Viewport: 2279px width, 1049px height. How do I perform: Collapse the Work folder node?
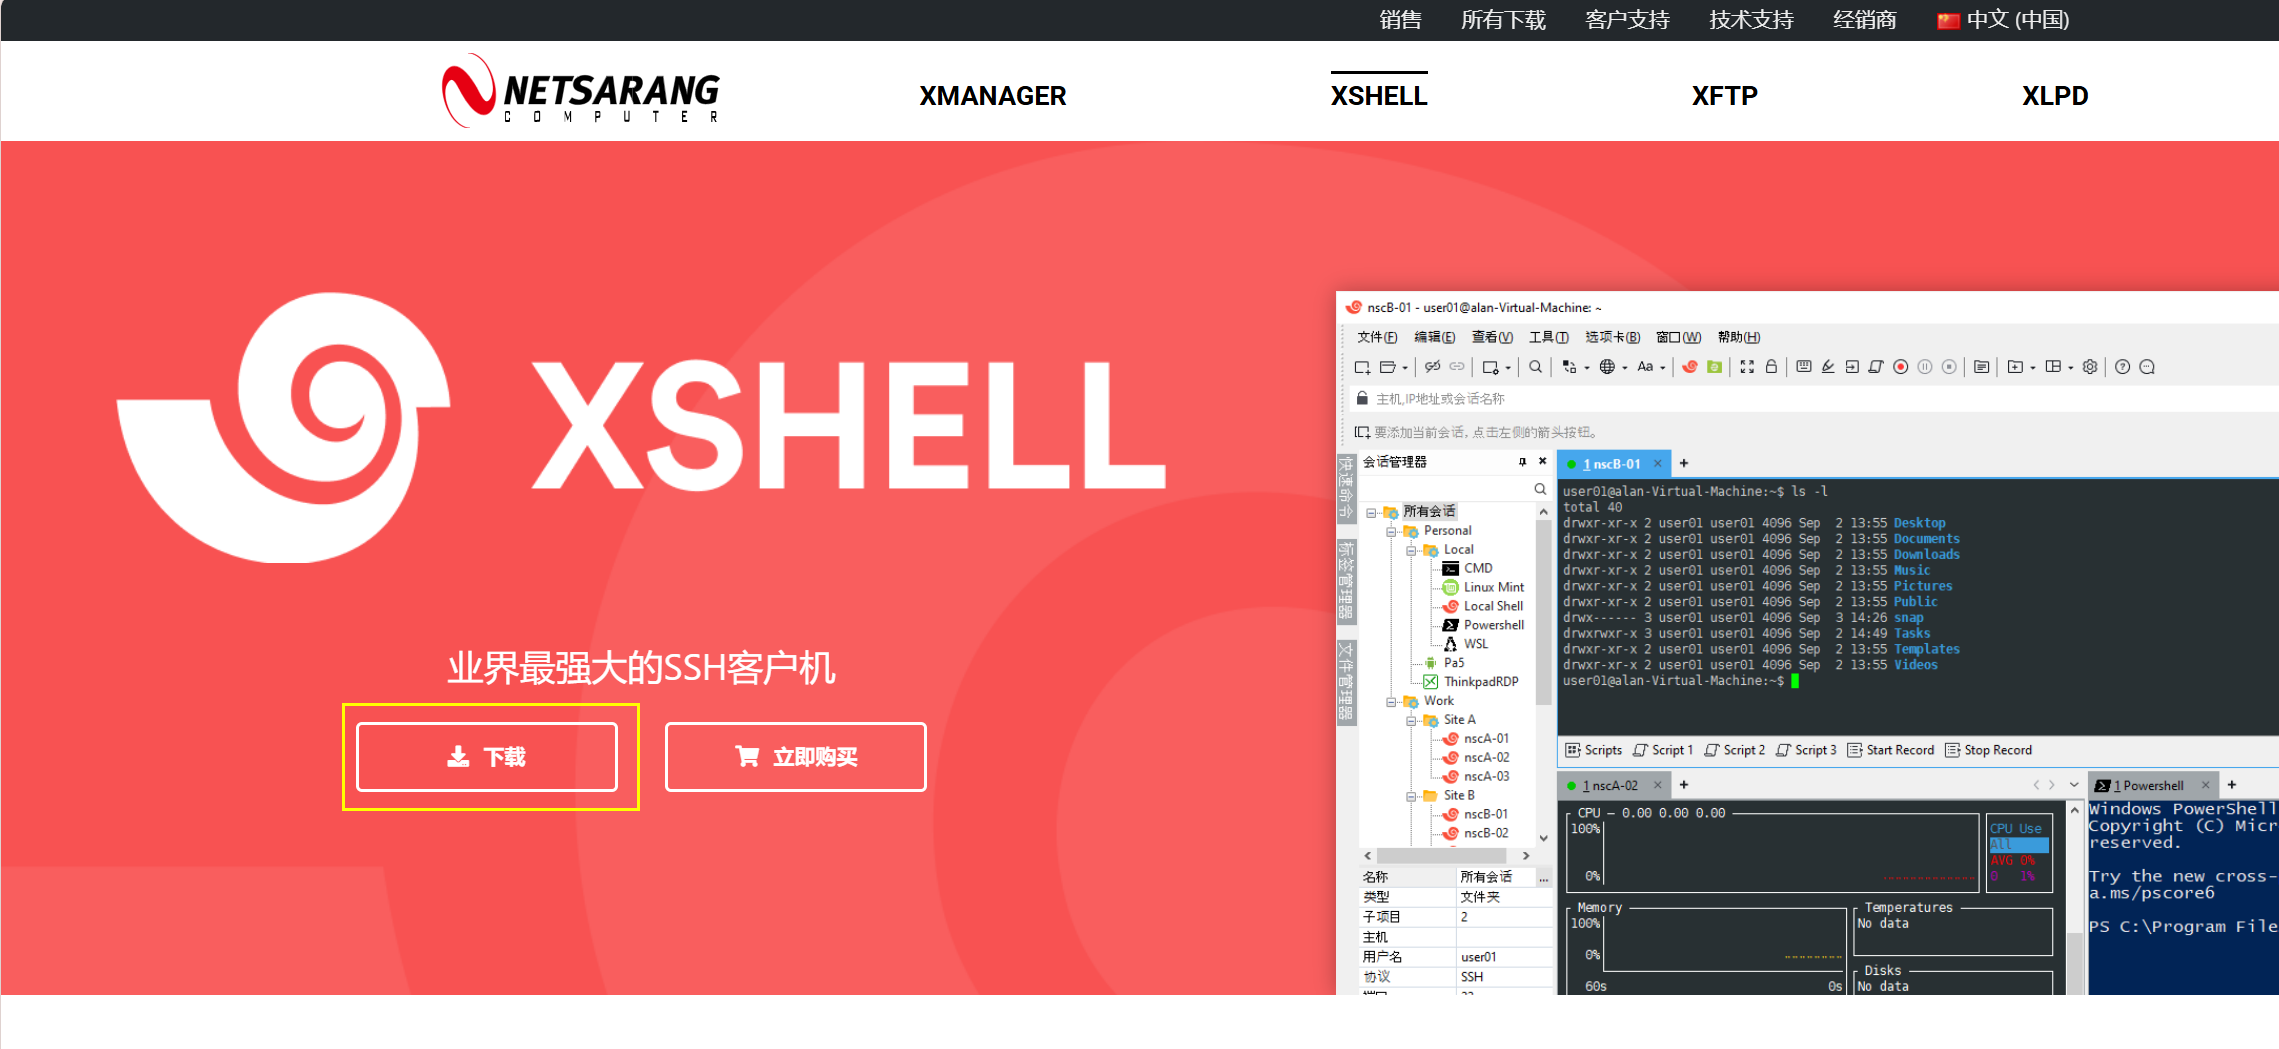coord(1391,701)
